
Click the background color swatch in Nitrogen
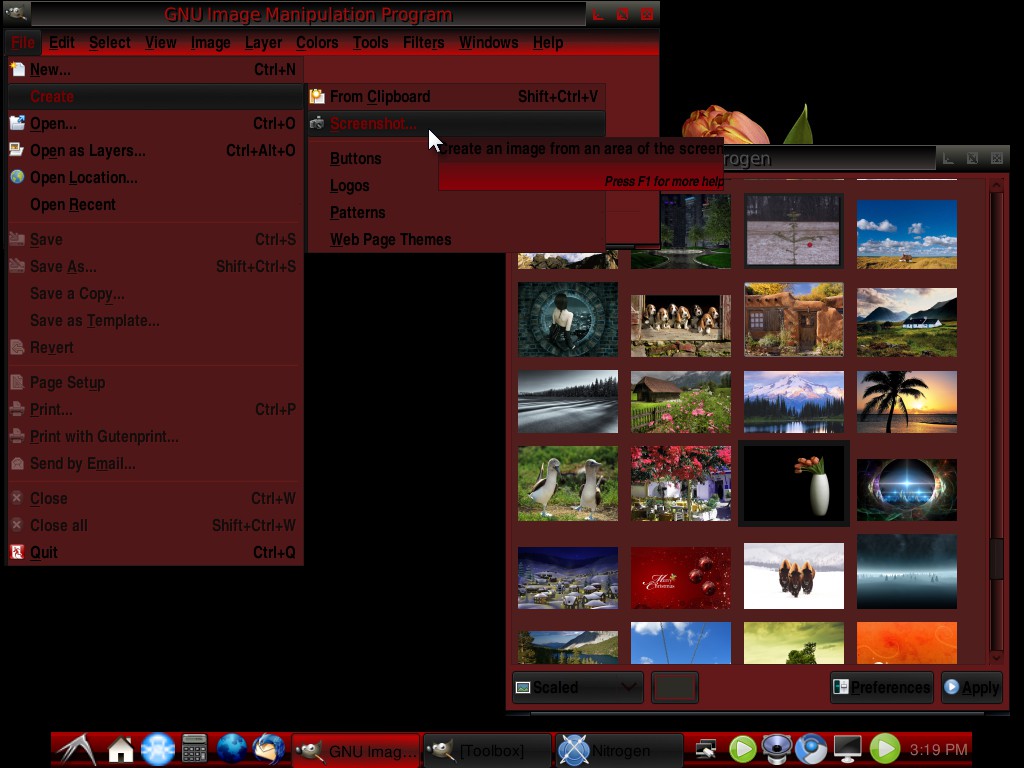coord(675,687)
